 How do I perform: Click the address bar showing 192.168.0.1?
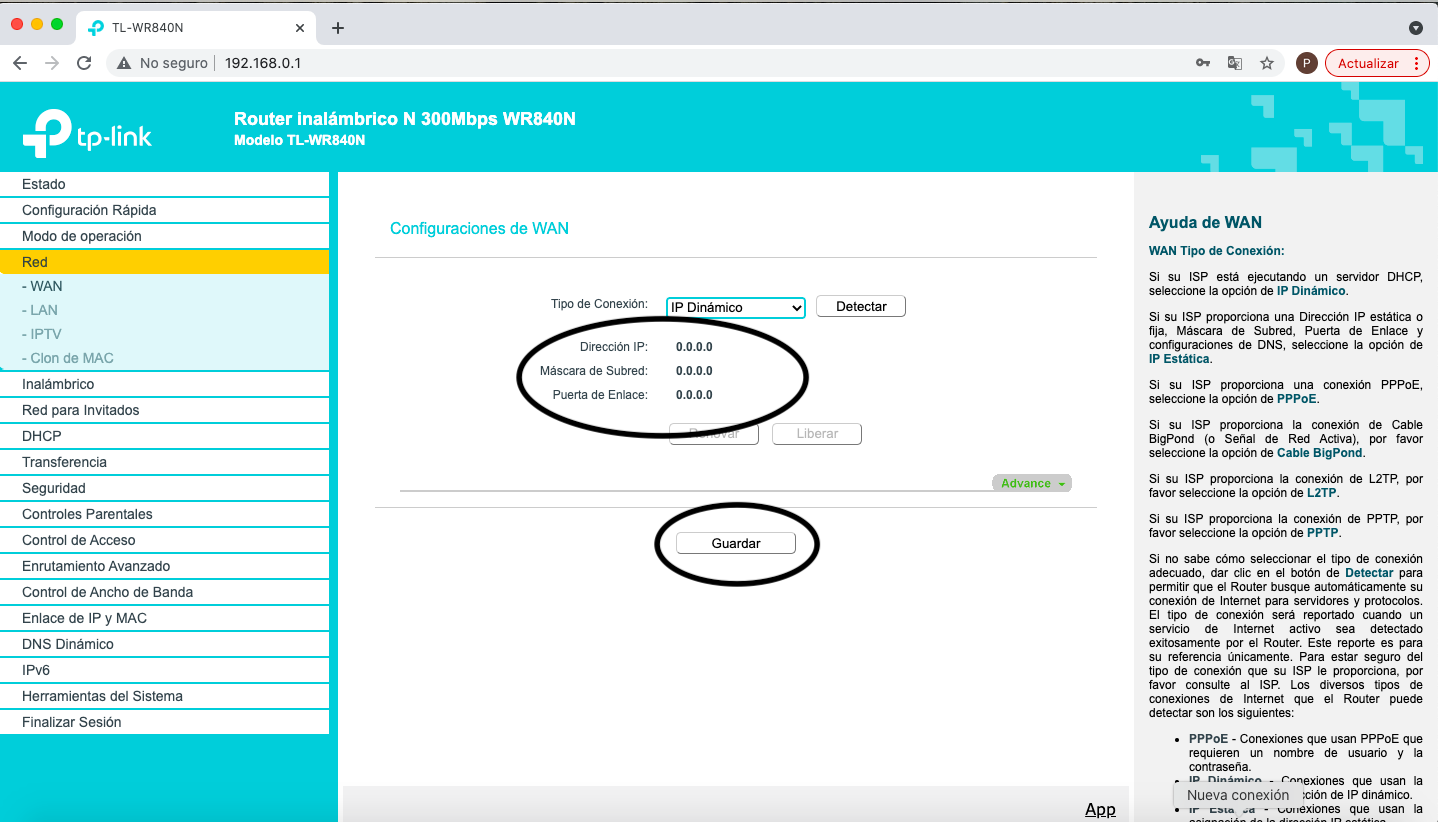pyautogui.click(x=600, y=63)
